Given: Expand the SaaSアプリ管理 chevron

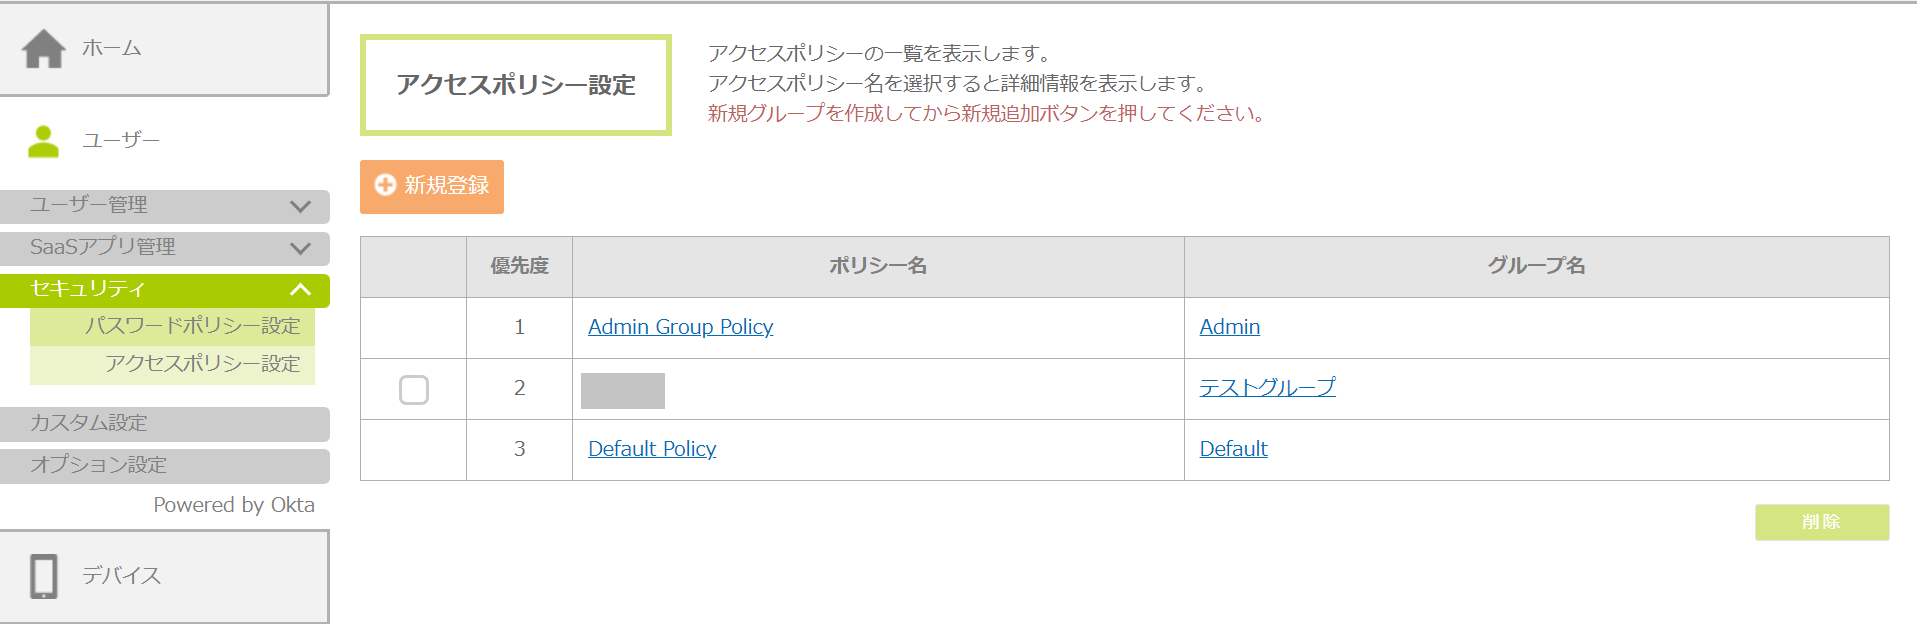Looking at the screenshot, I should 300,248.
